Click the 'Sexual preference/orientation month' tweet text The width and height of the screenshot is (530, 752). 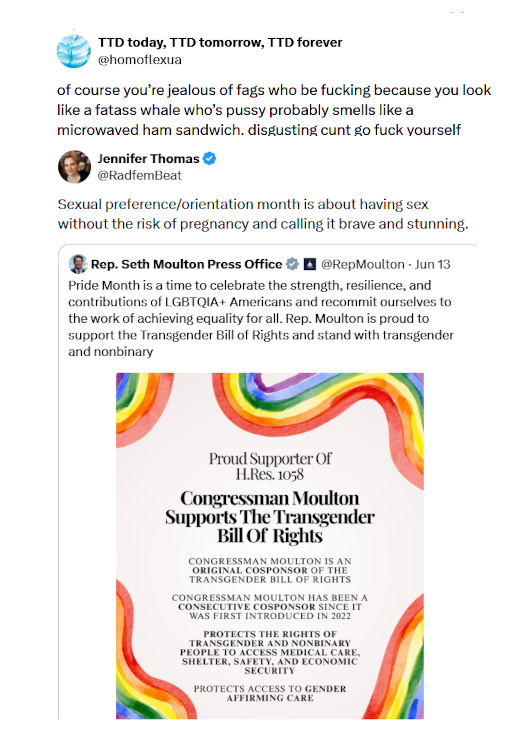point(263,214)
